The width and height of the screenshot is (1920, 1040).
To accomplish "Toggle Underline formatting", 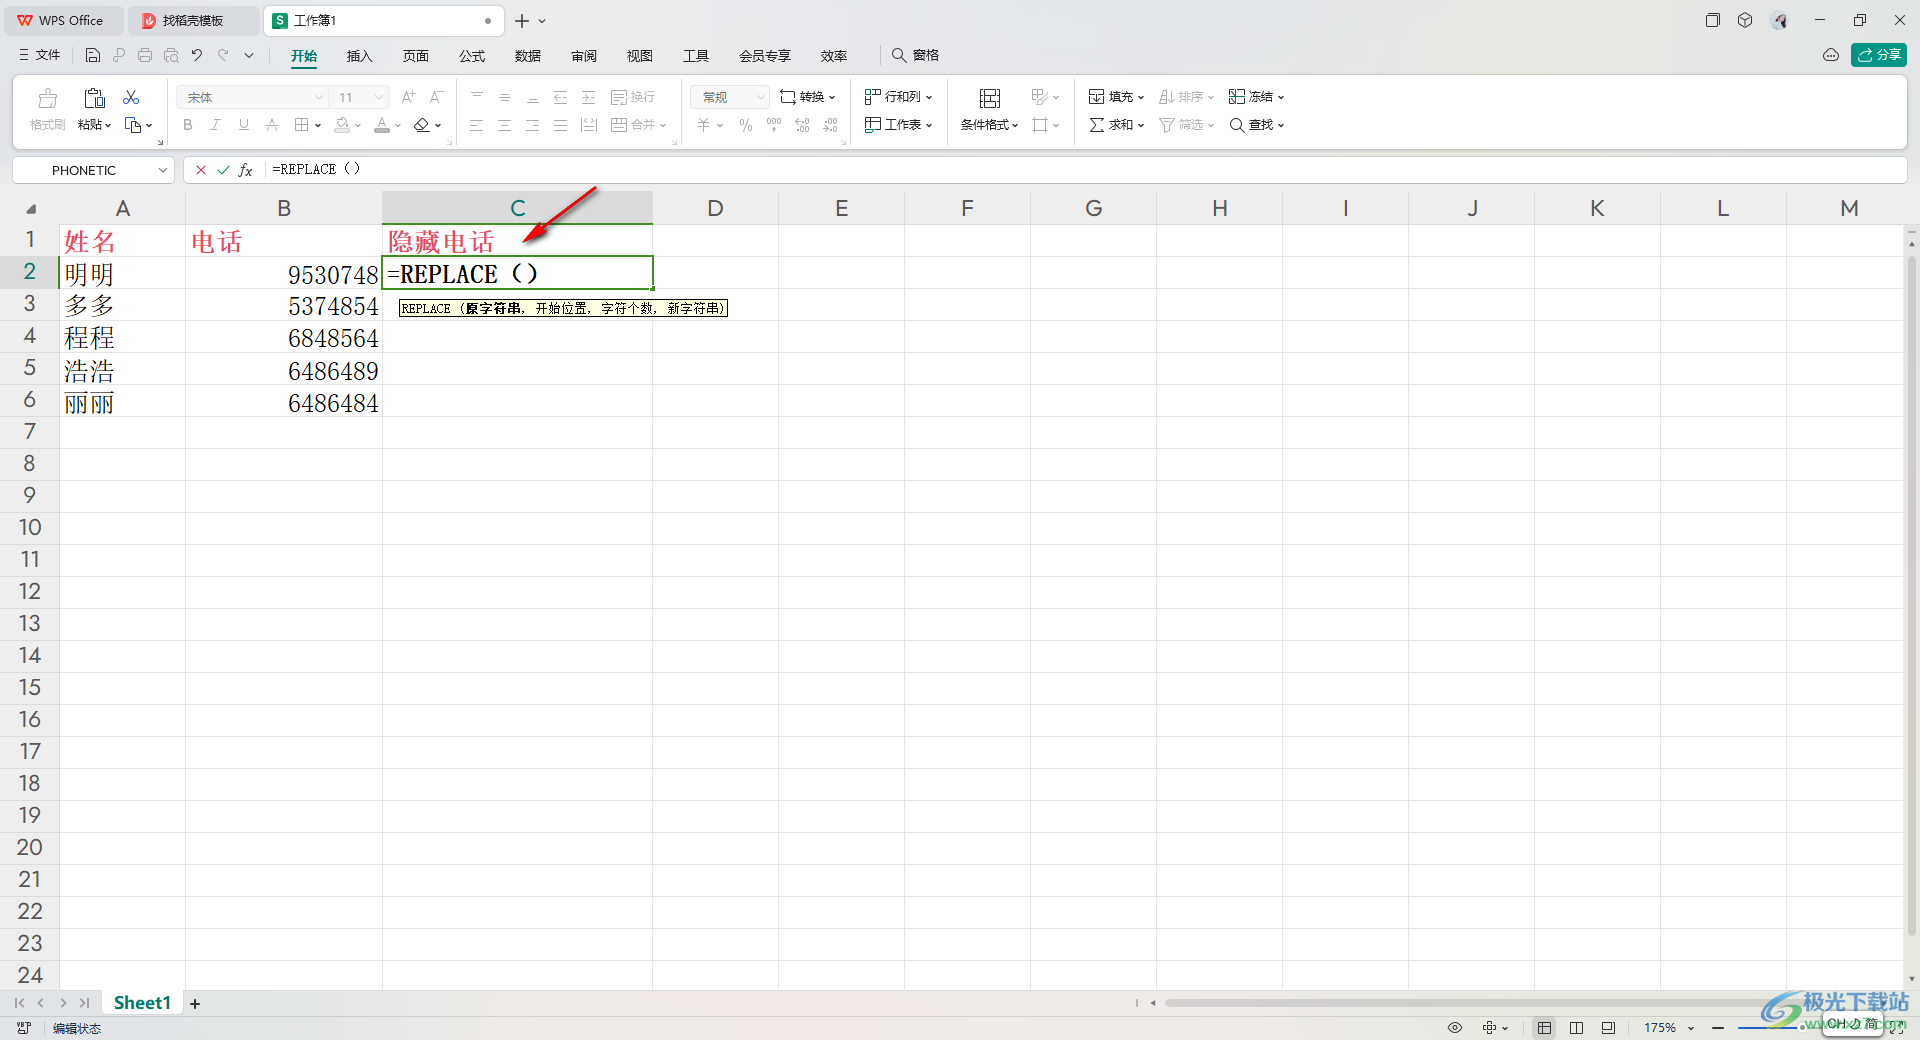I will (243, 125).
